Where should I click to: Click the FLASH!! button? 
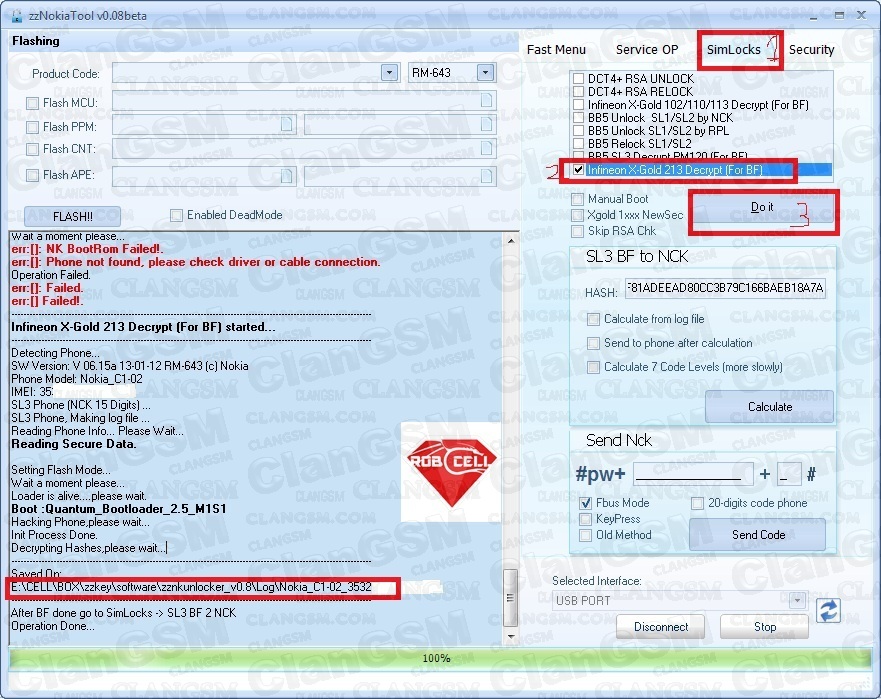coord(72,216)
